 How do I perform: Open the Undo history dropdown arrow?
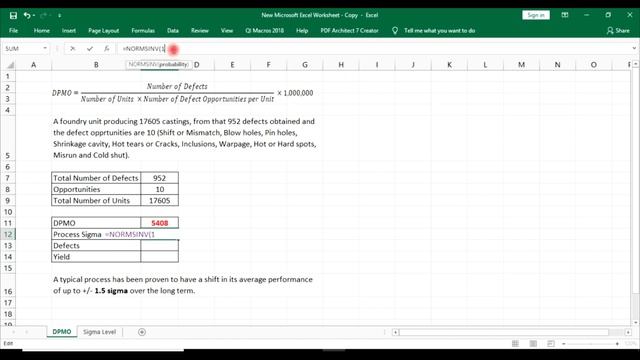click(x=33, y=16)
